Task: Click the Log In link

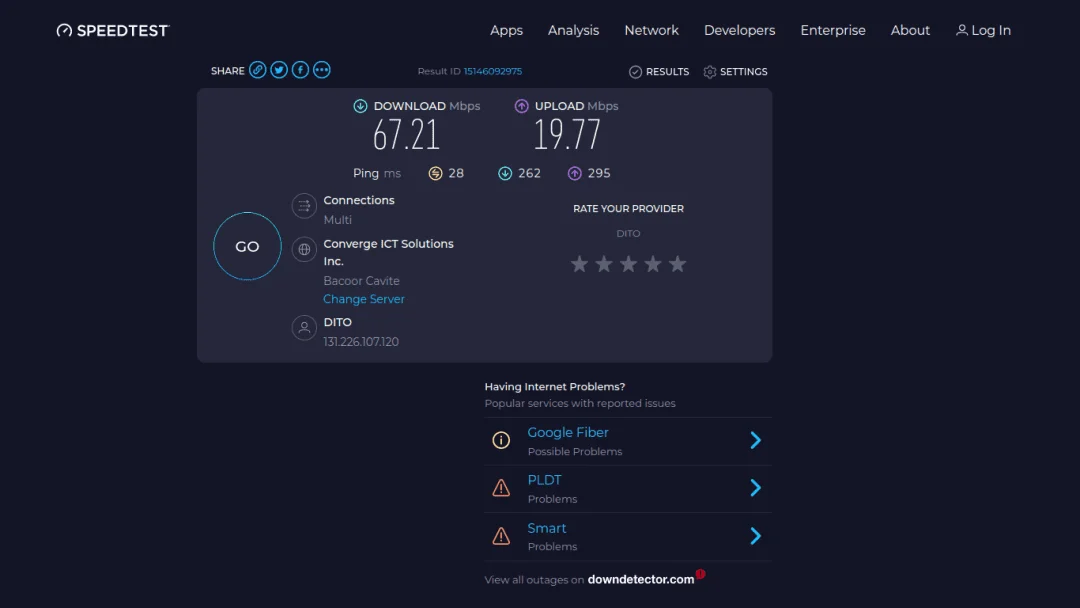Action: (x=990, y=30)
